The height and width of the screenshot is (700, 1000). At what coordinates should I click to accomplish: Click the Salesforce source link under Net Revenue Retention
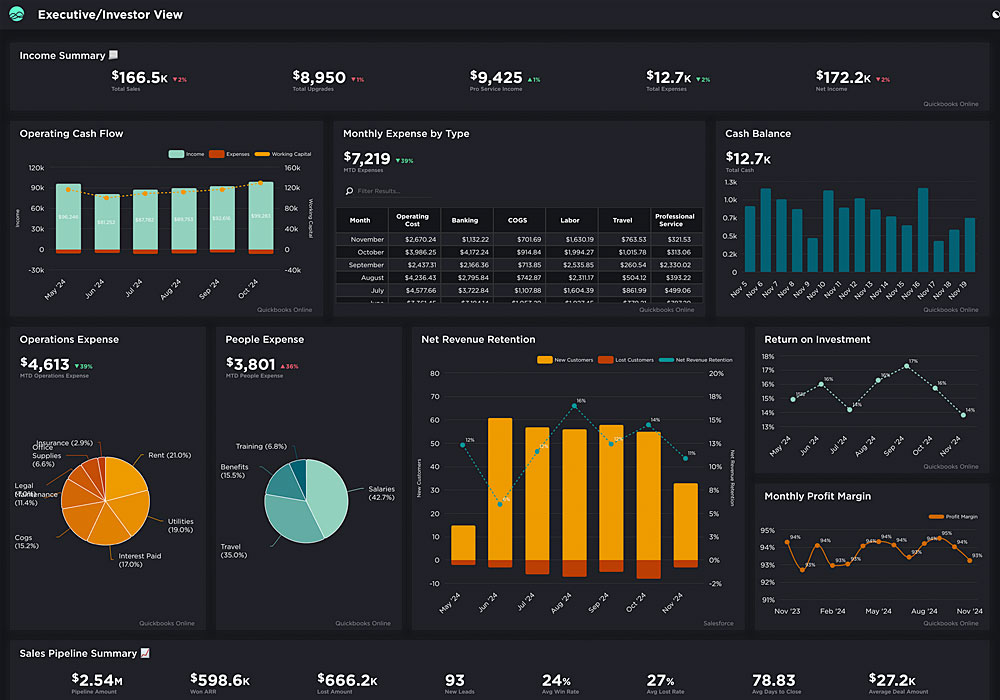pyautogui.click(x=718, y=623)
